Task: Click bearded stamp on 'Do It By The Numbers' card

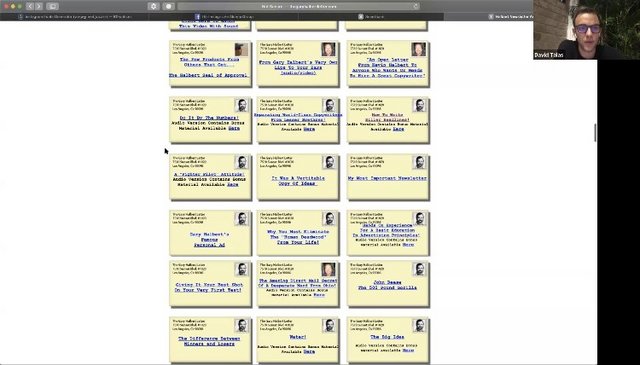Action: click(x=241, y=105)
